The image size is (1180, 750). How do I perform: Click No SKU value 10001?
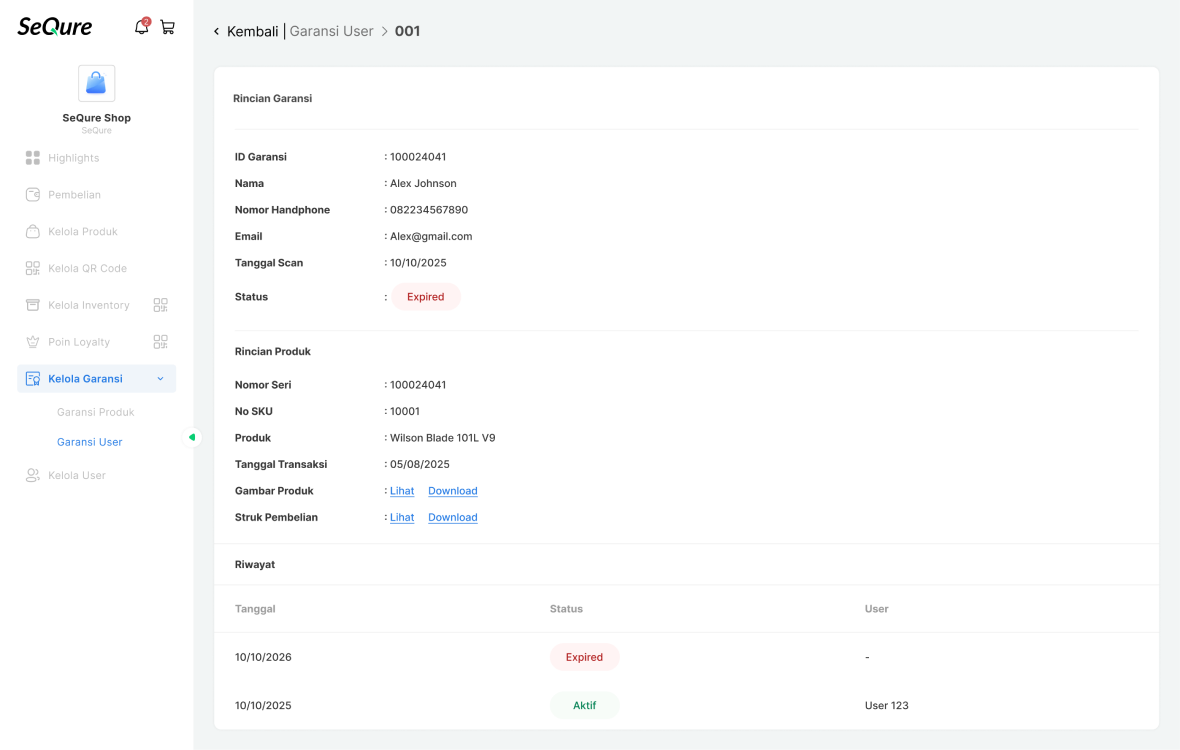(x=405, y=411)
